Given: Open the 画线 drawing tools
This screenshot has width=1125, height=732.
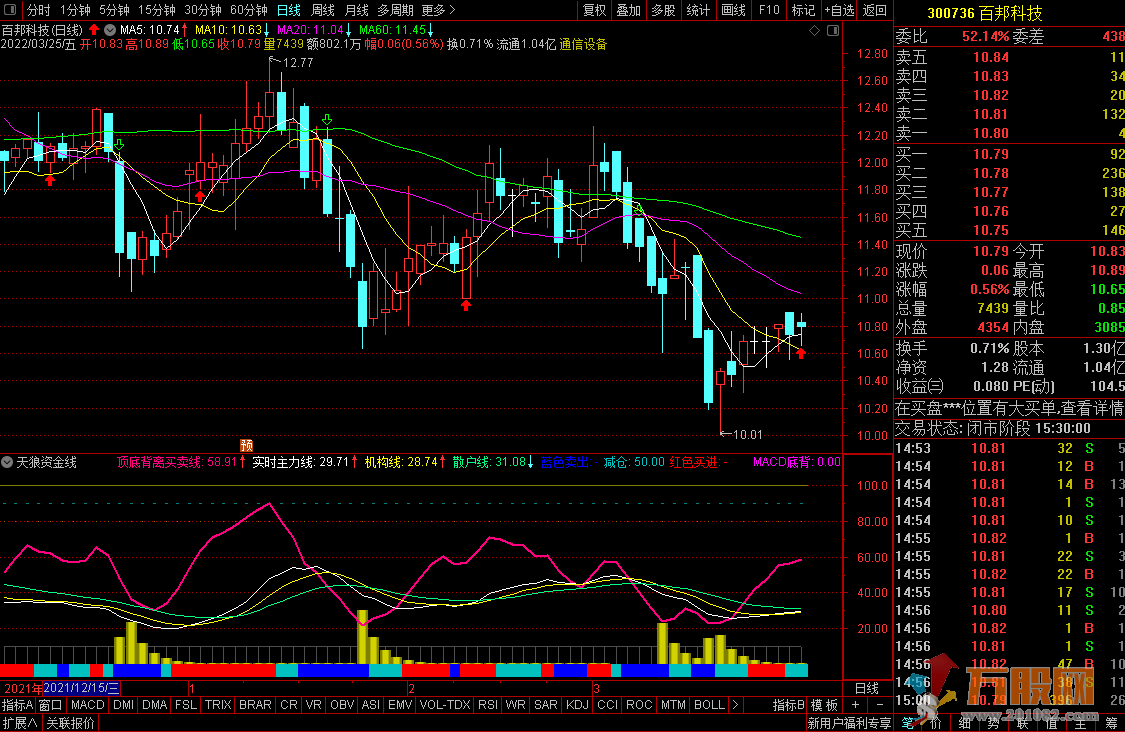Looking at the screenshot, I should pos(733,10).
